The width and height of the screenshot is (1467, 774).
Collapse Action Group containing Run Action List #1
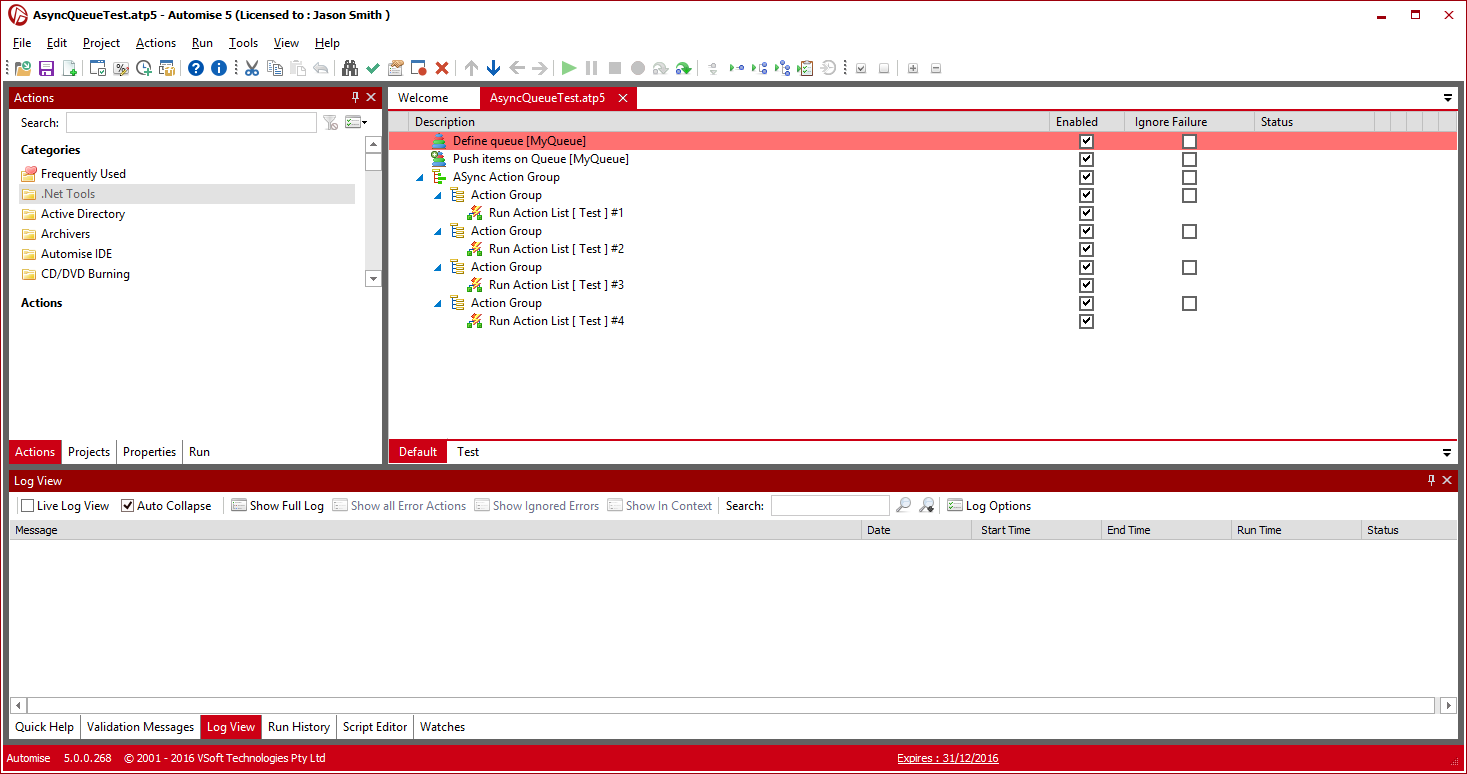438,196
